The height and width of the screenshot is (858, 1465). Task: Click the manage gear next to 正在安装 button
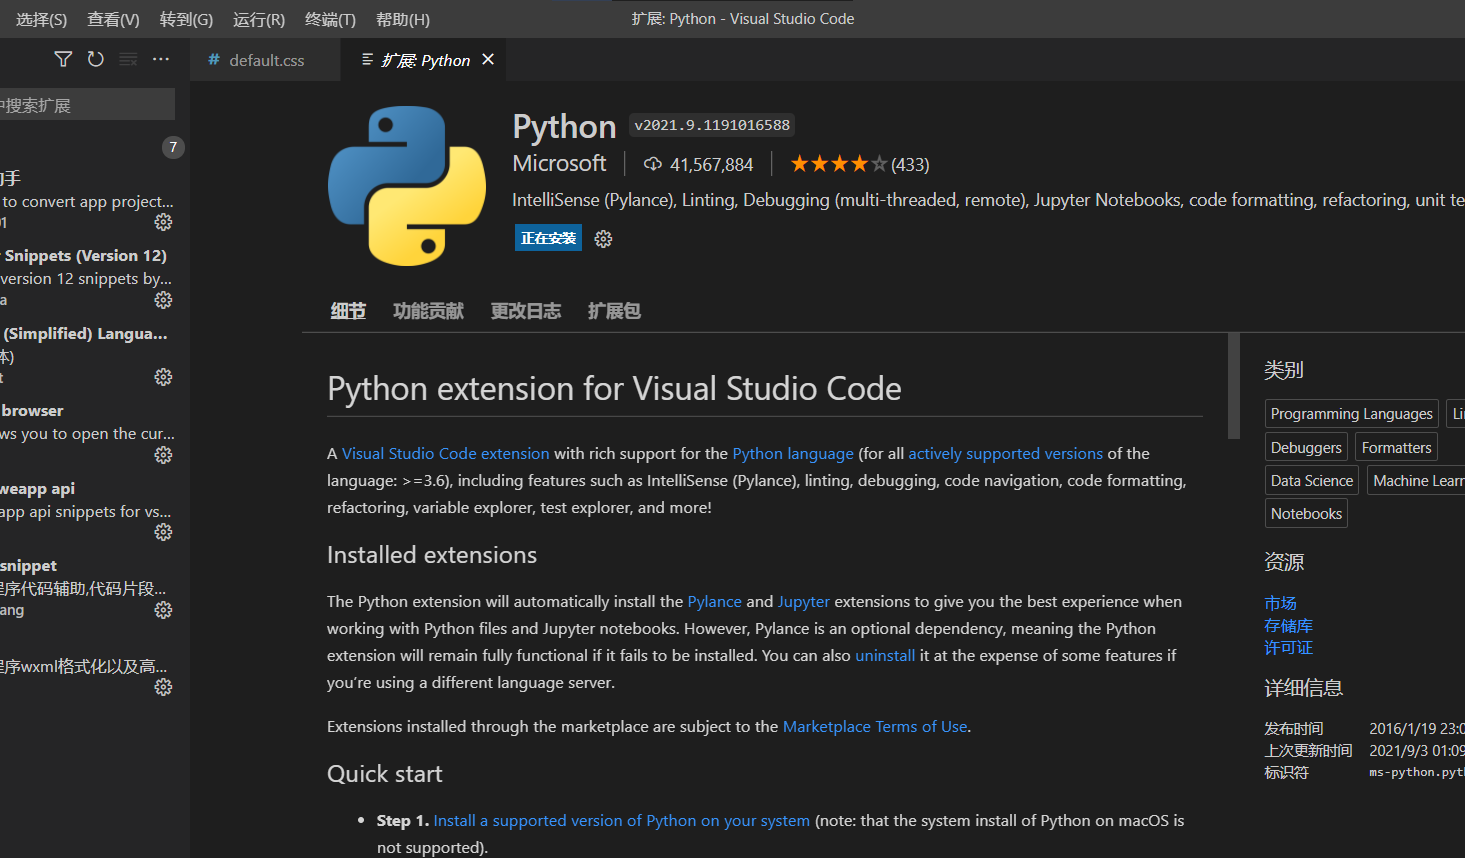[603, 239]
